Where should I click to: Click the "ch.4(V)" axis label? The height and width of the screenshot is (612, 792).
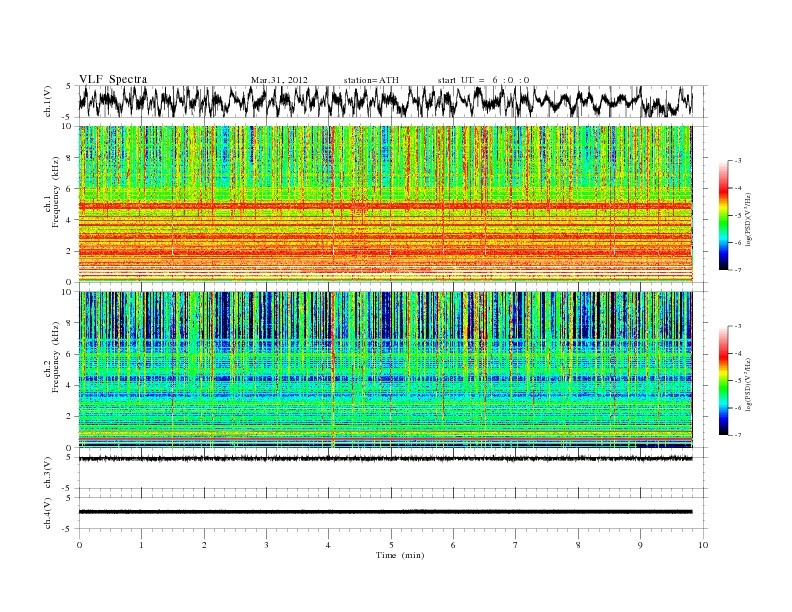click(x=48, y=514)
